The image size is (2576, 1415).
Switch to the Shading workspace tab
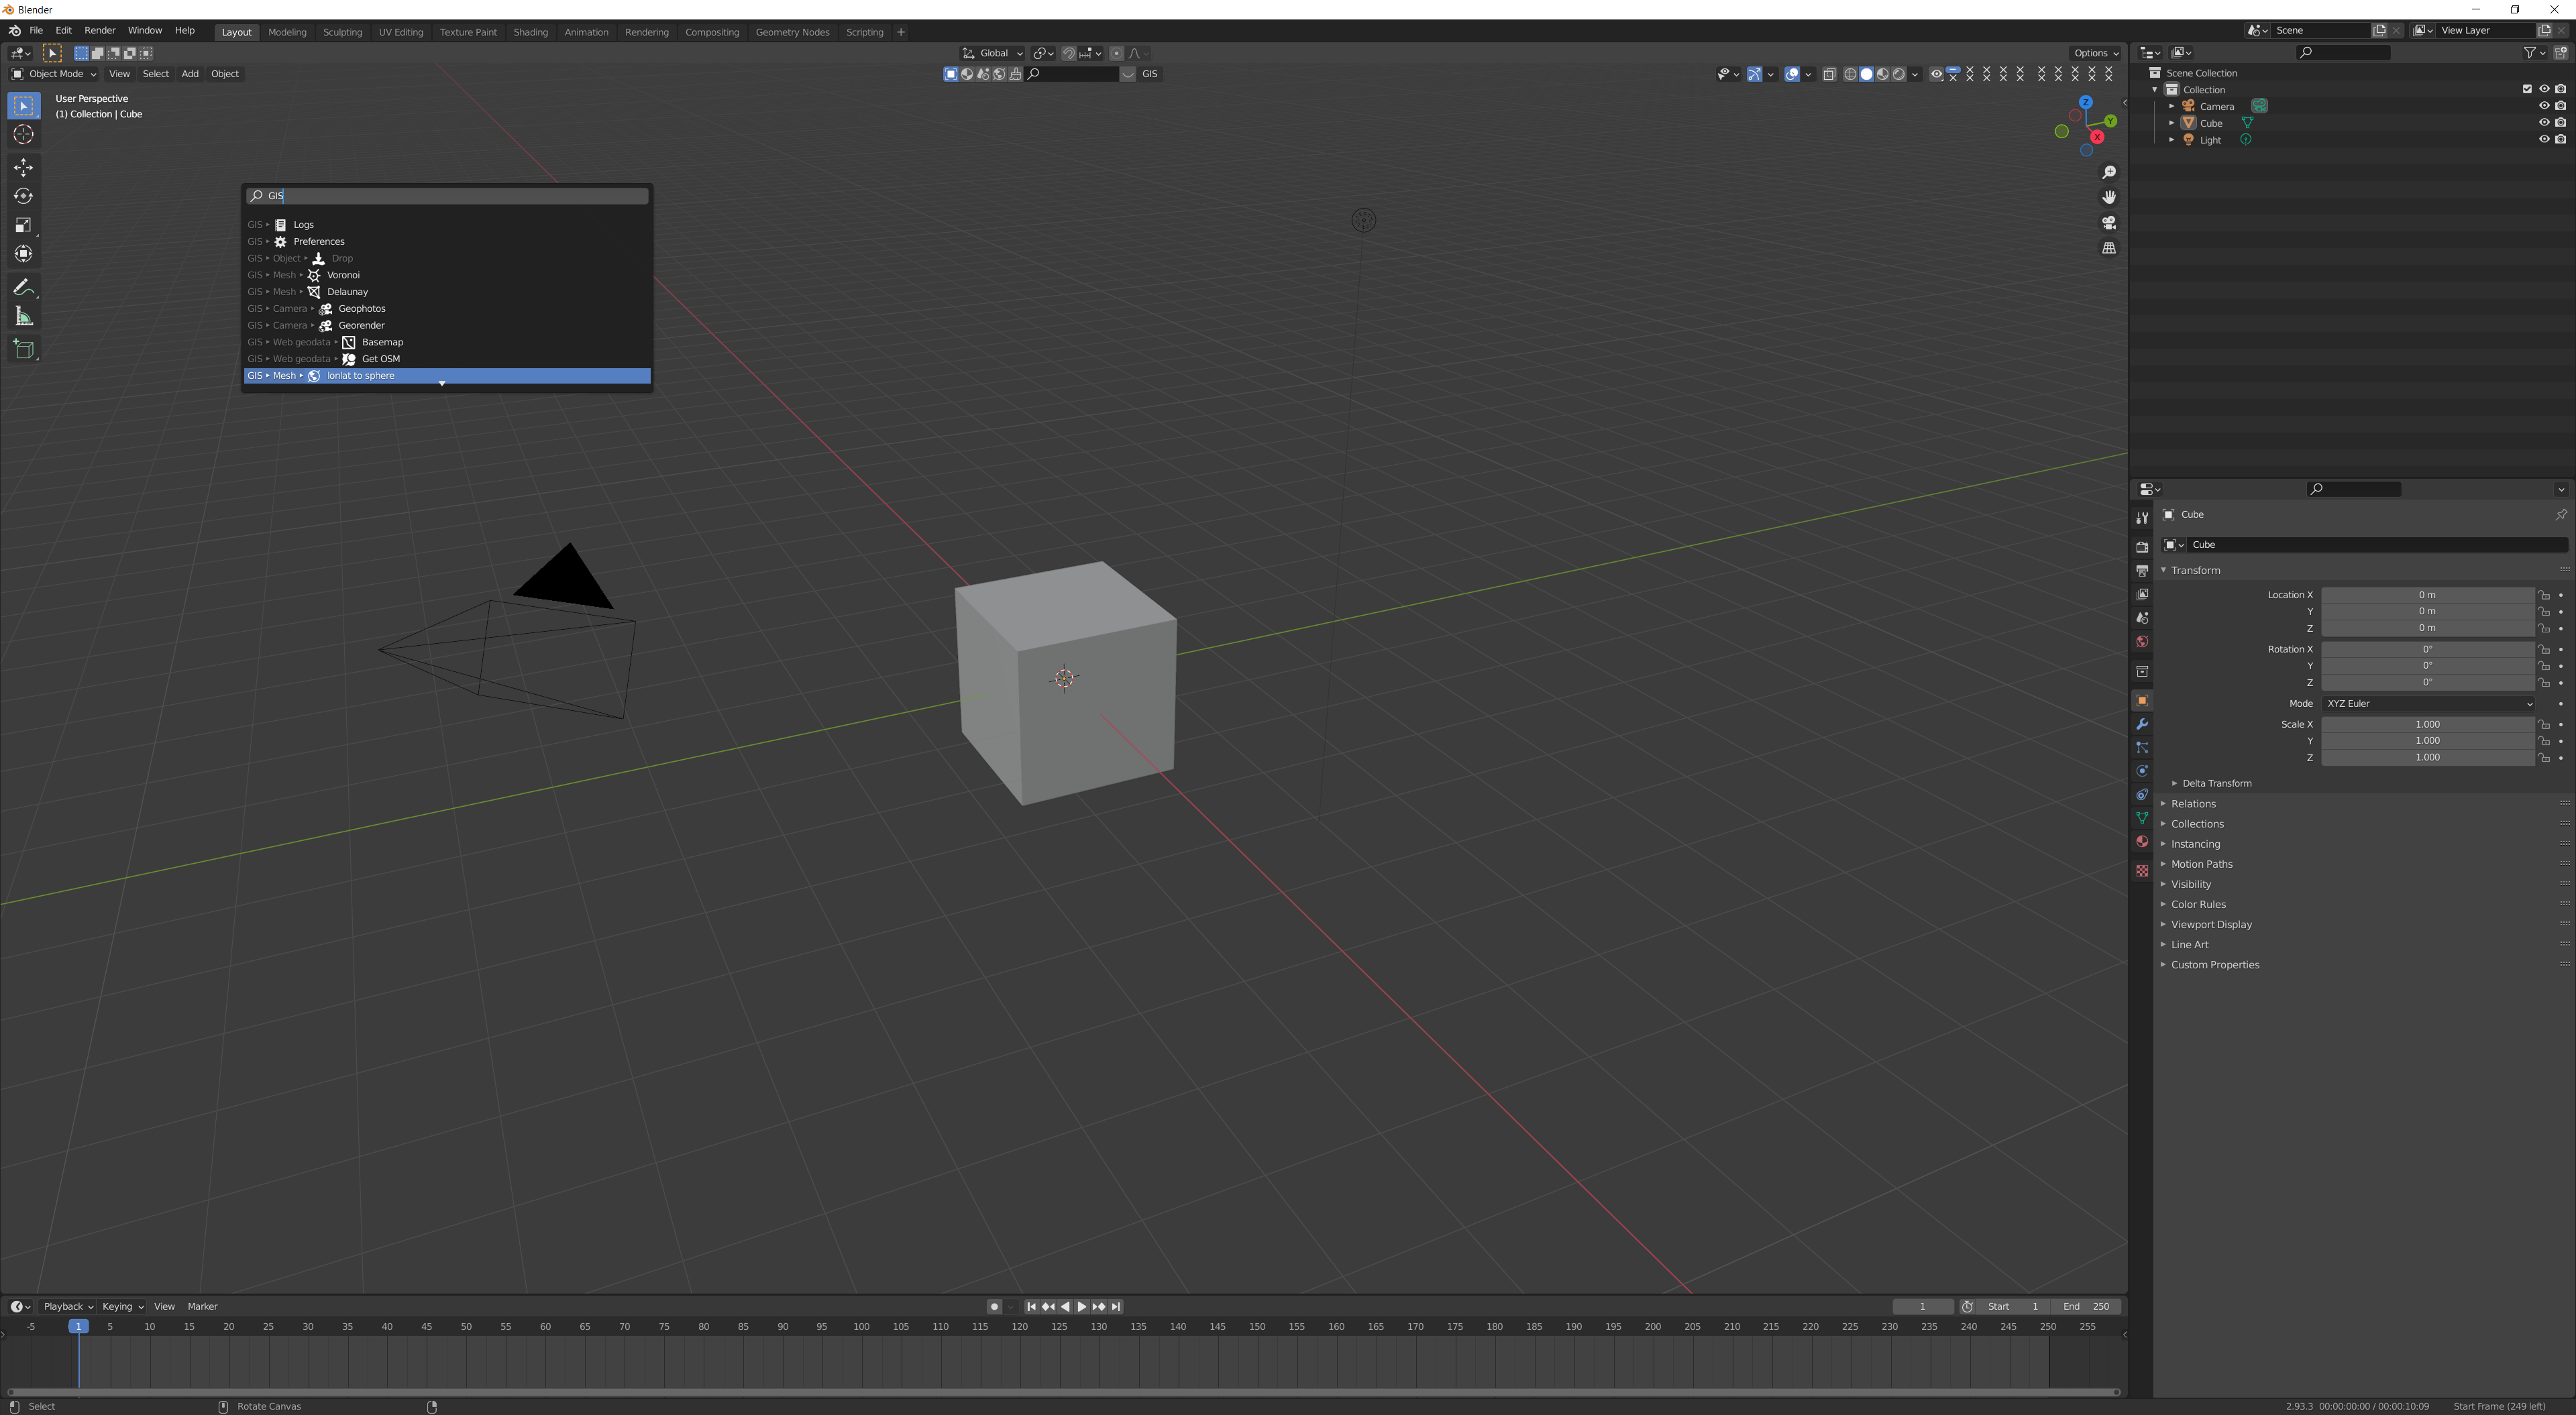[531, 31]
